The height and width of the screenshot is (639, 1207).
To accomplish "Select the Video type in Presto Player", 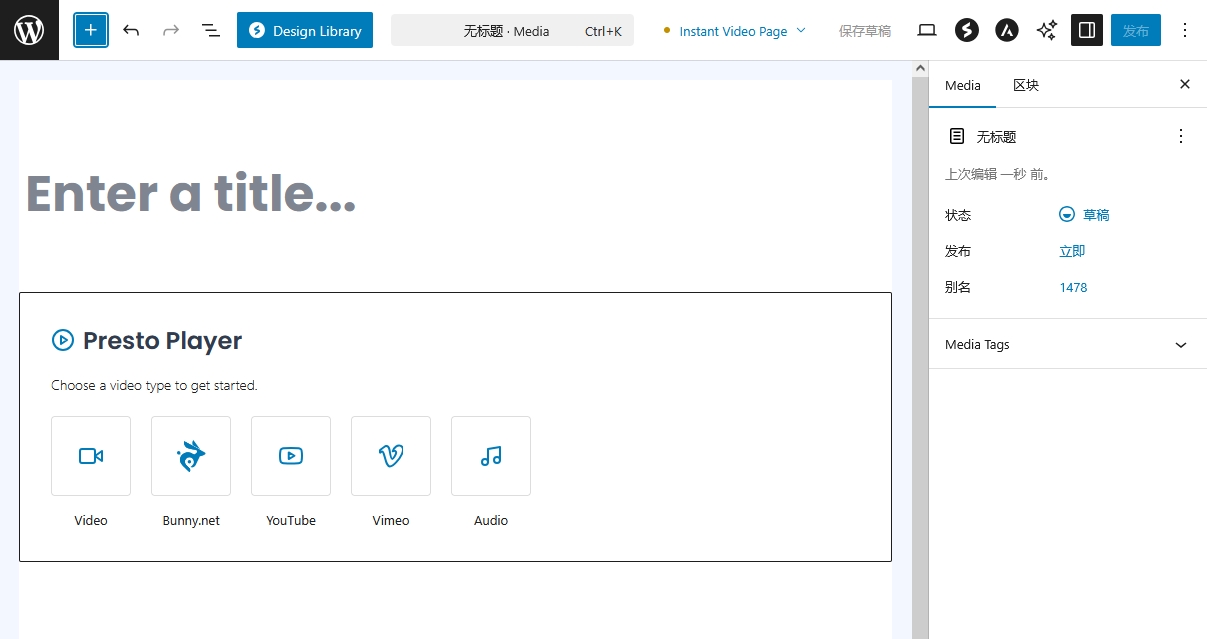I will (91, 456).
